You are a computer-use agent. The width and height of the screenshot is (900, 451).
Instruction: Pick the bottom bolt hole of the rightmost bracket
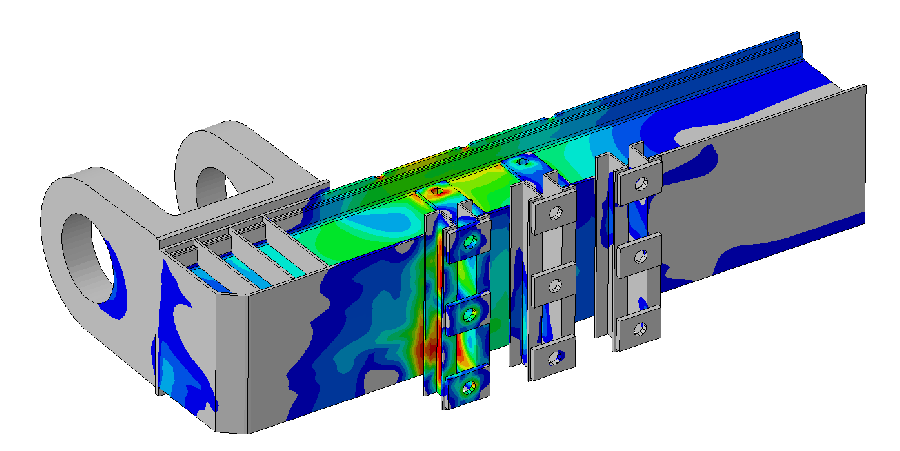click(x=638, y=327)
